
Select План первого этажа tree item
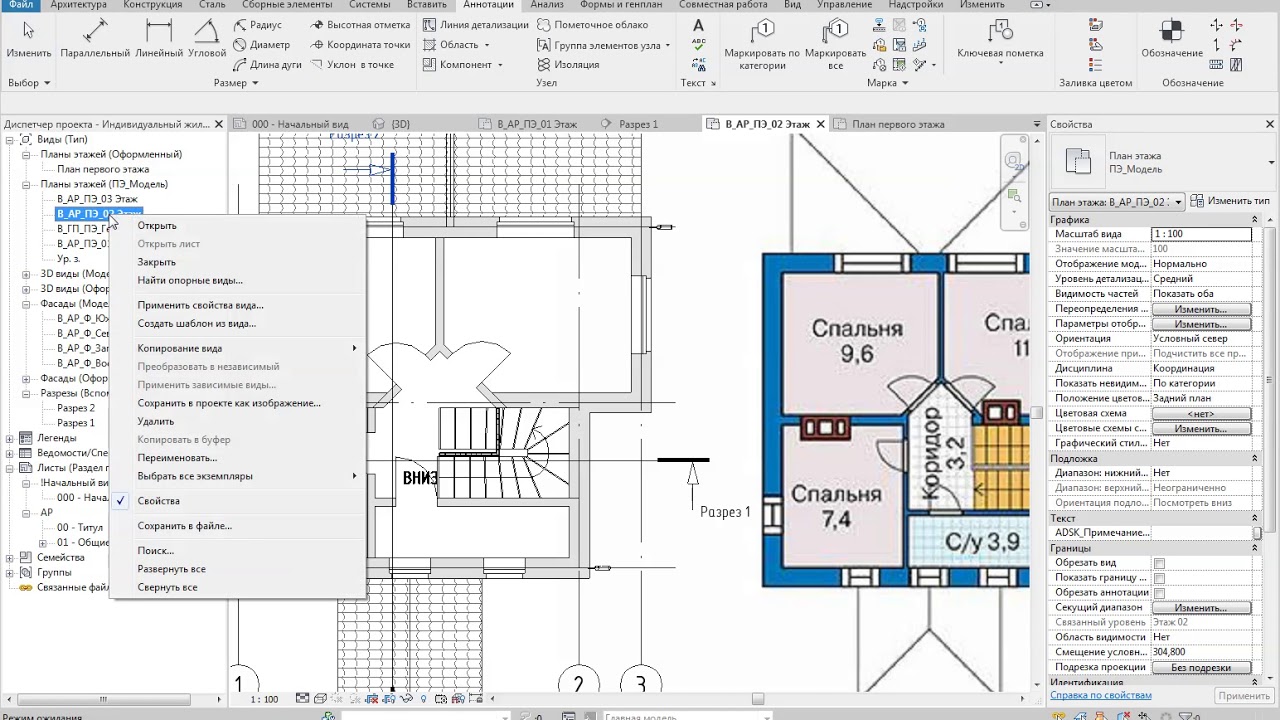pos(103,169)
